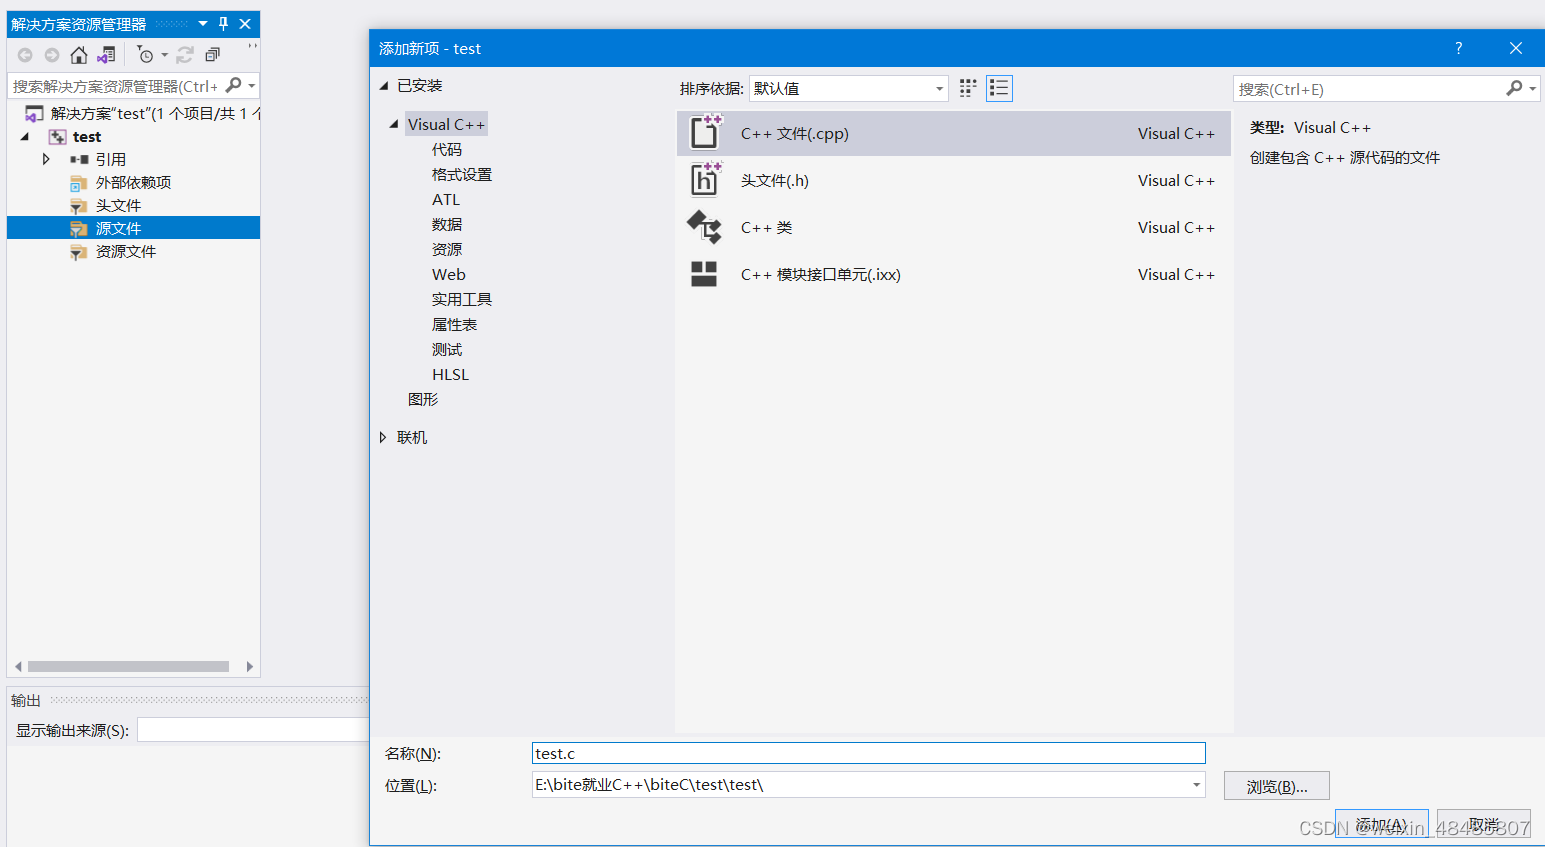Click 取消 cancel button

(x=1484, y=824)
